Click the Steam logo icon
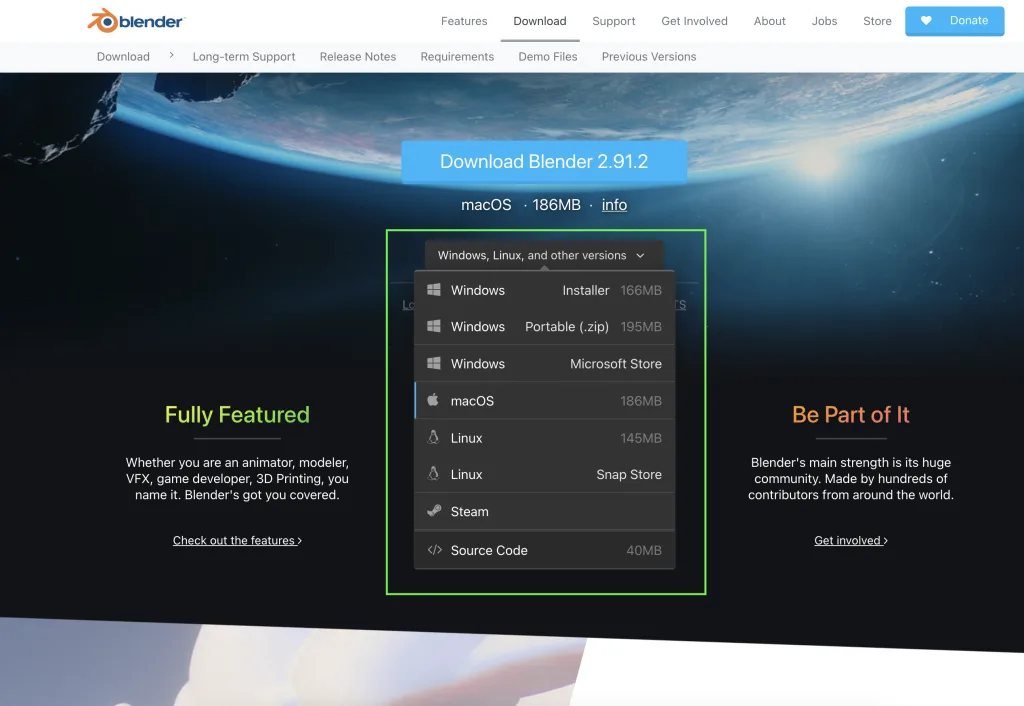The image size is (1024, 706). pyautogui.click(x=434, y=511)
